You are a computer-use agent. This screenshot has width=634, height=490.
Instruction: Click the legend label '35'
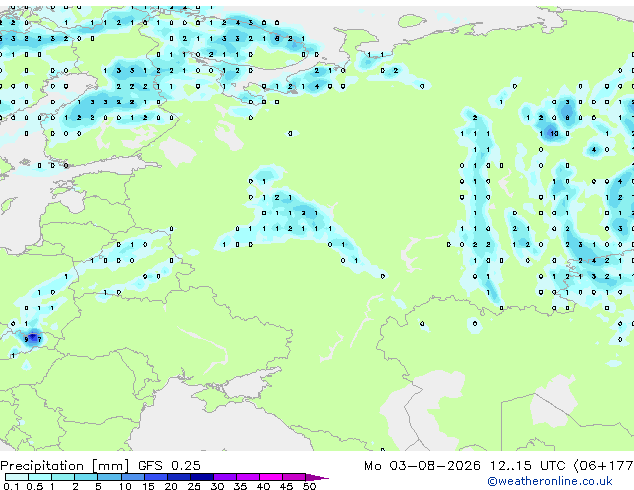coord(240,486)
